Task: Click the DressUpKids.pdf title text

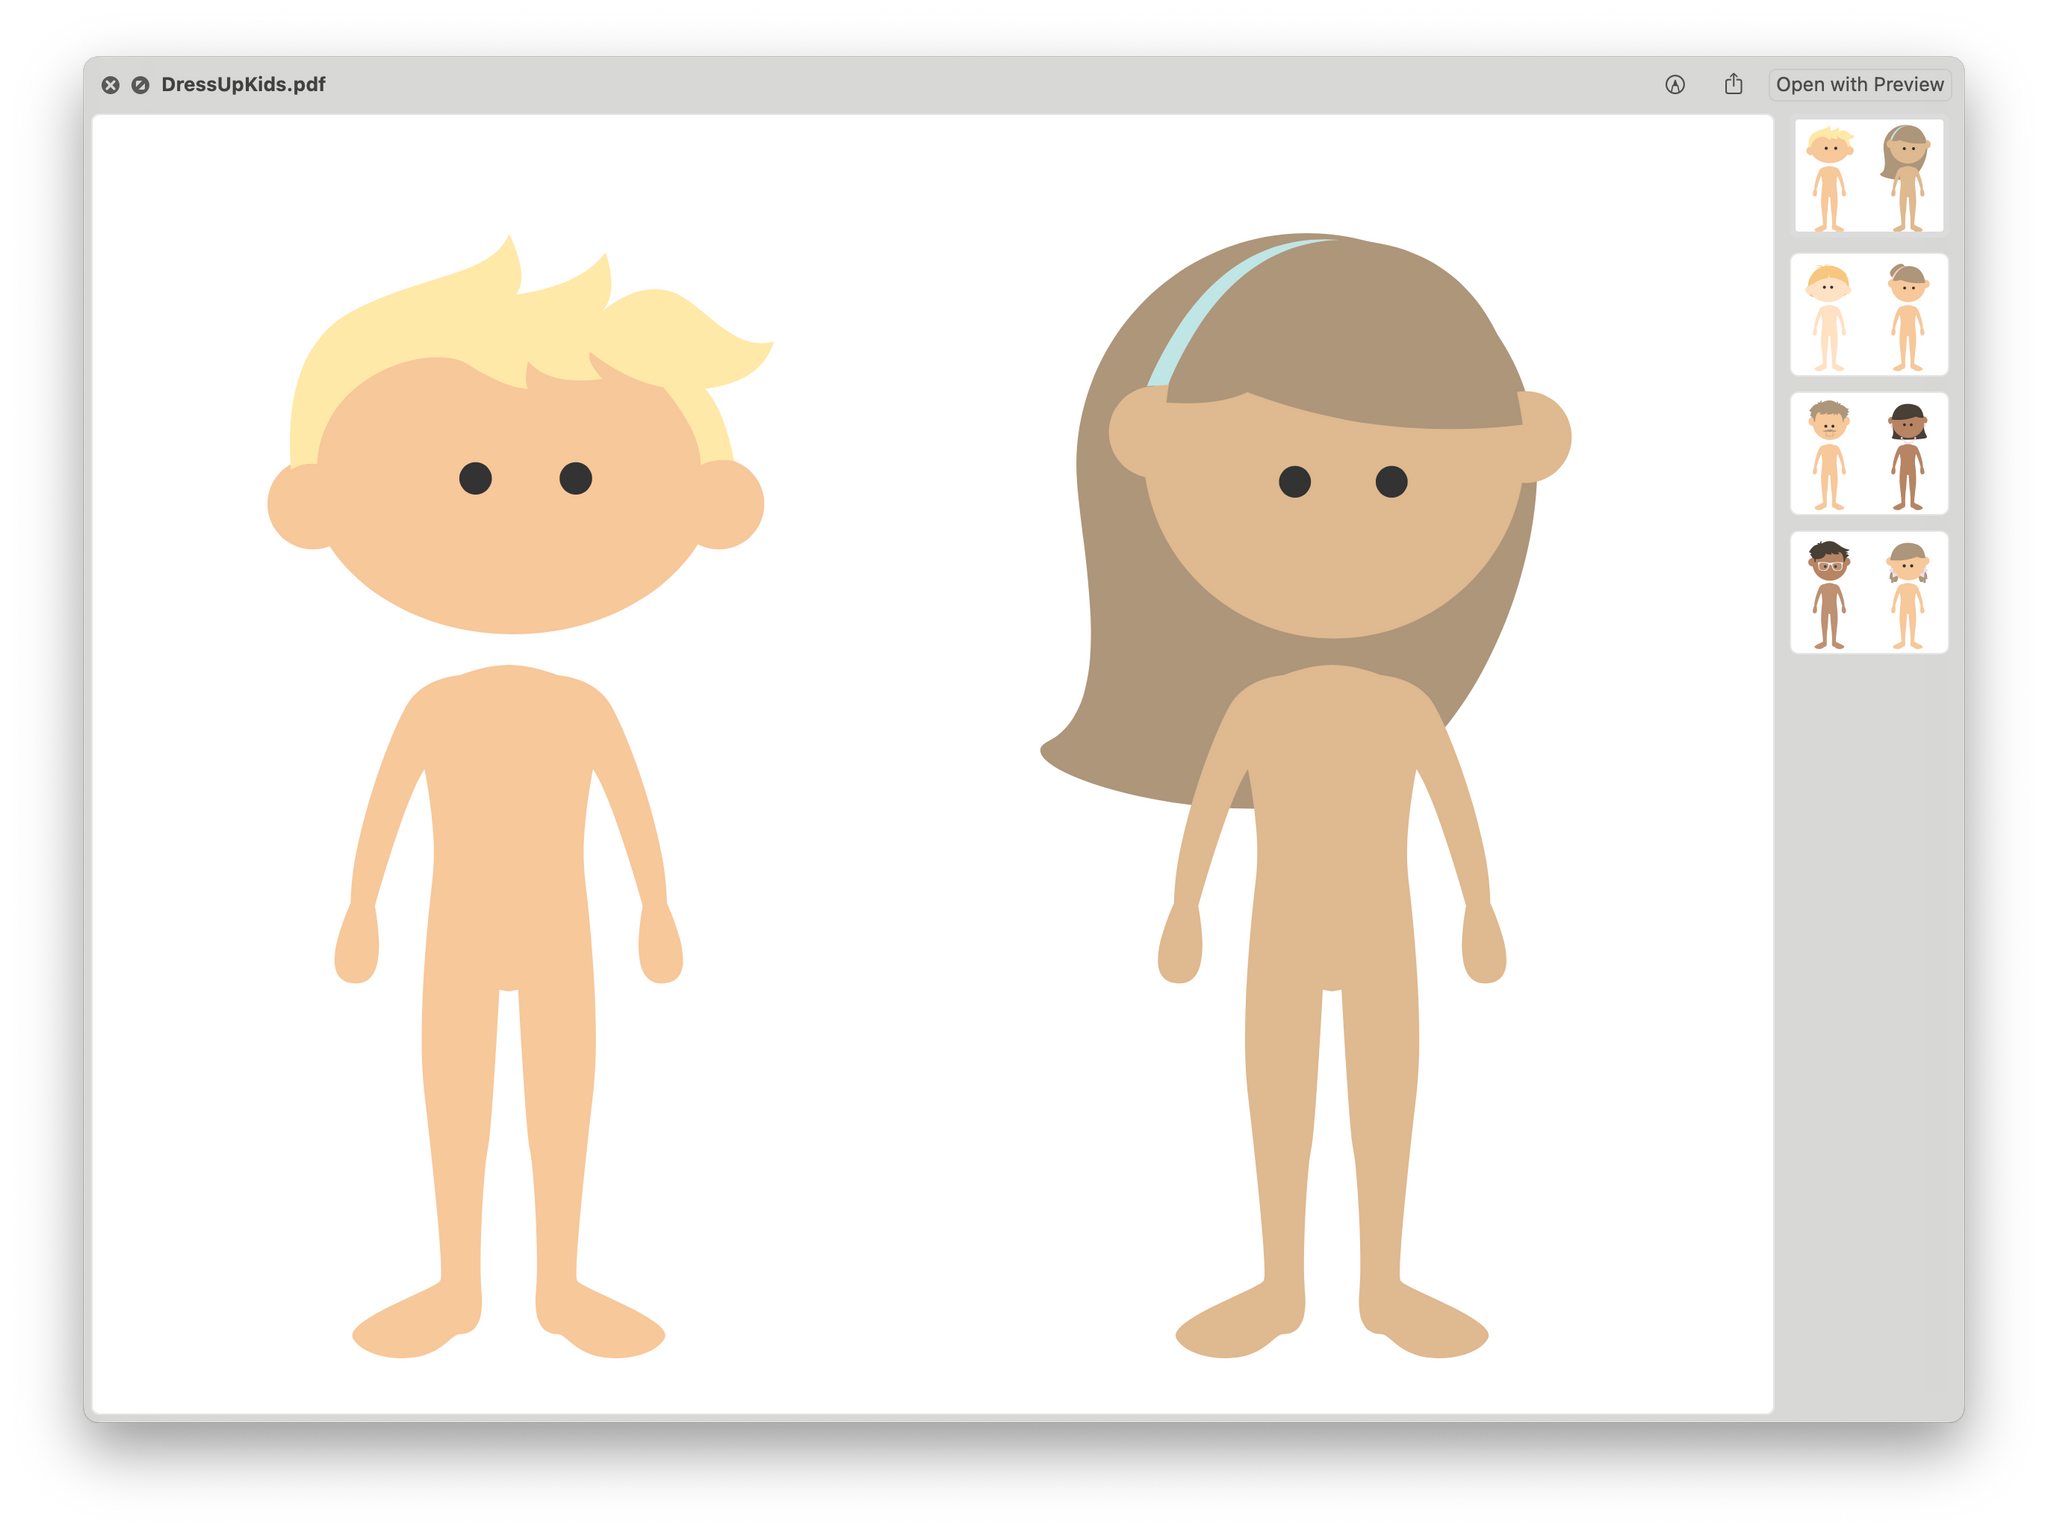Action: [x=243, y=85]
